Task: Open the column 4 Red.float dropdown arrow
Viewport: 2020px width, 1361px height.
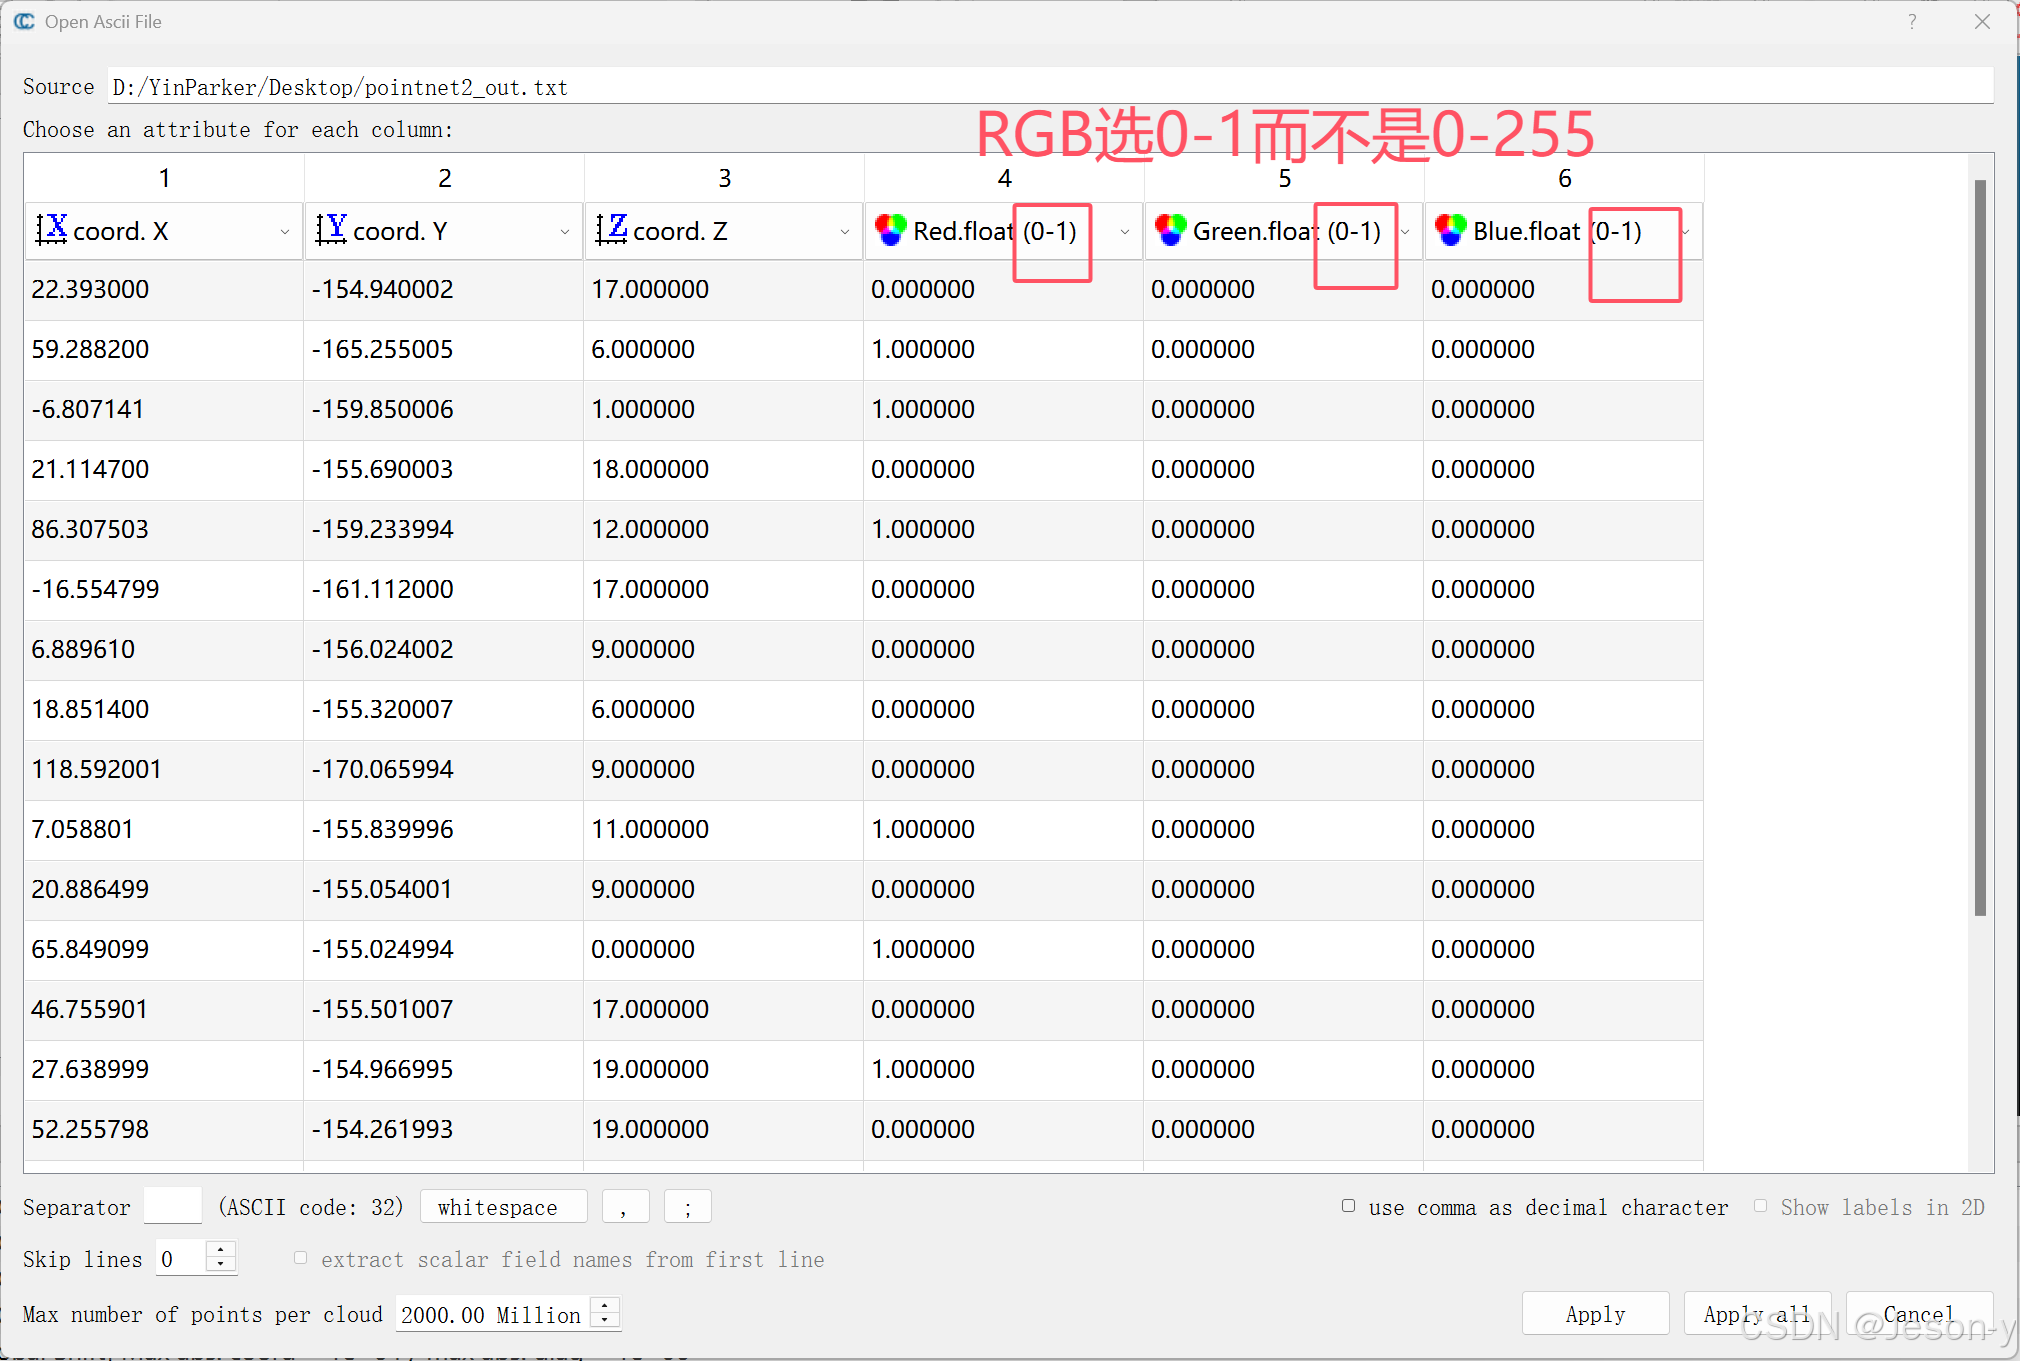Action: point(1125,232)
